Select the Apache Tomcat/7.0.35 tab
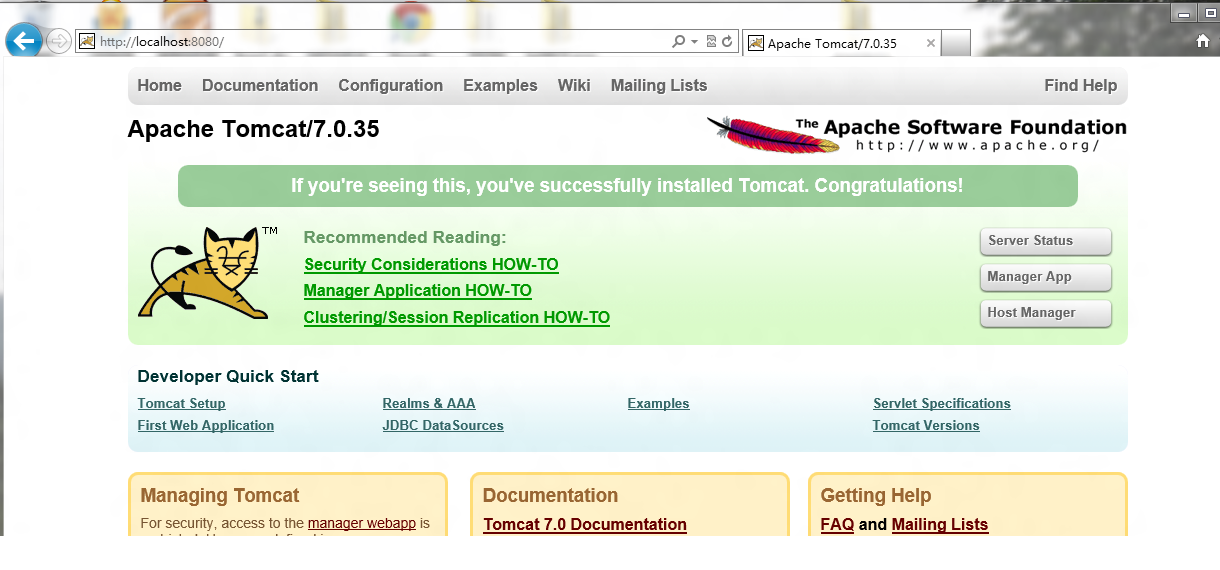1220x570 pixels. pos(841,43)
